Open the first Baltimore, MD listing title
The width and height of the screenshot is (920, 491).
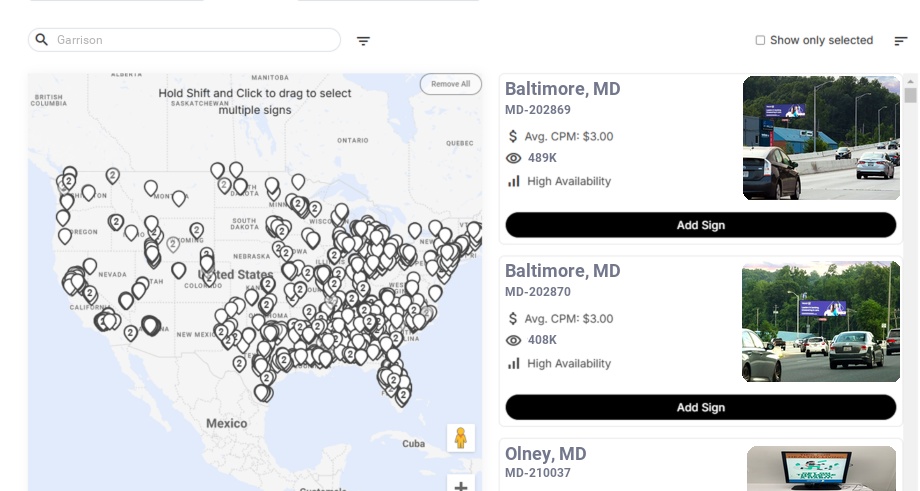click(x=563, y=89)
